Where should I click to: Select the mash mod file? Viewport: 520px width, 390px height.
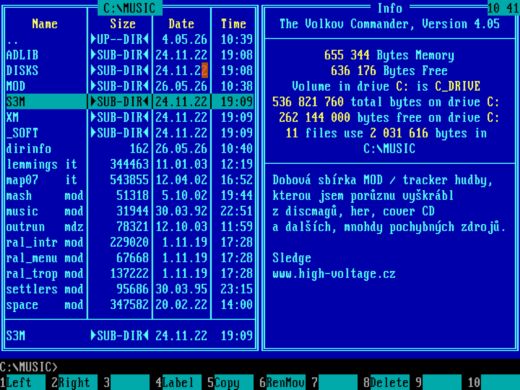pyautogui.click(x=130, y=195)
